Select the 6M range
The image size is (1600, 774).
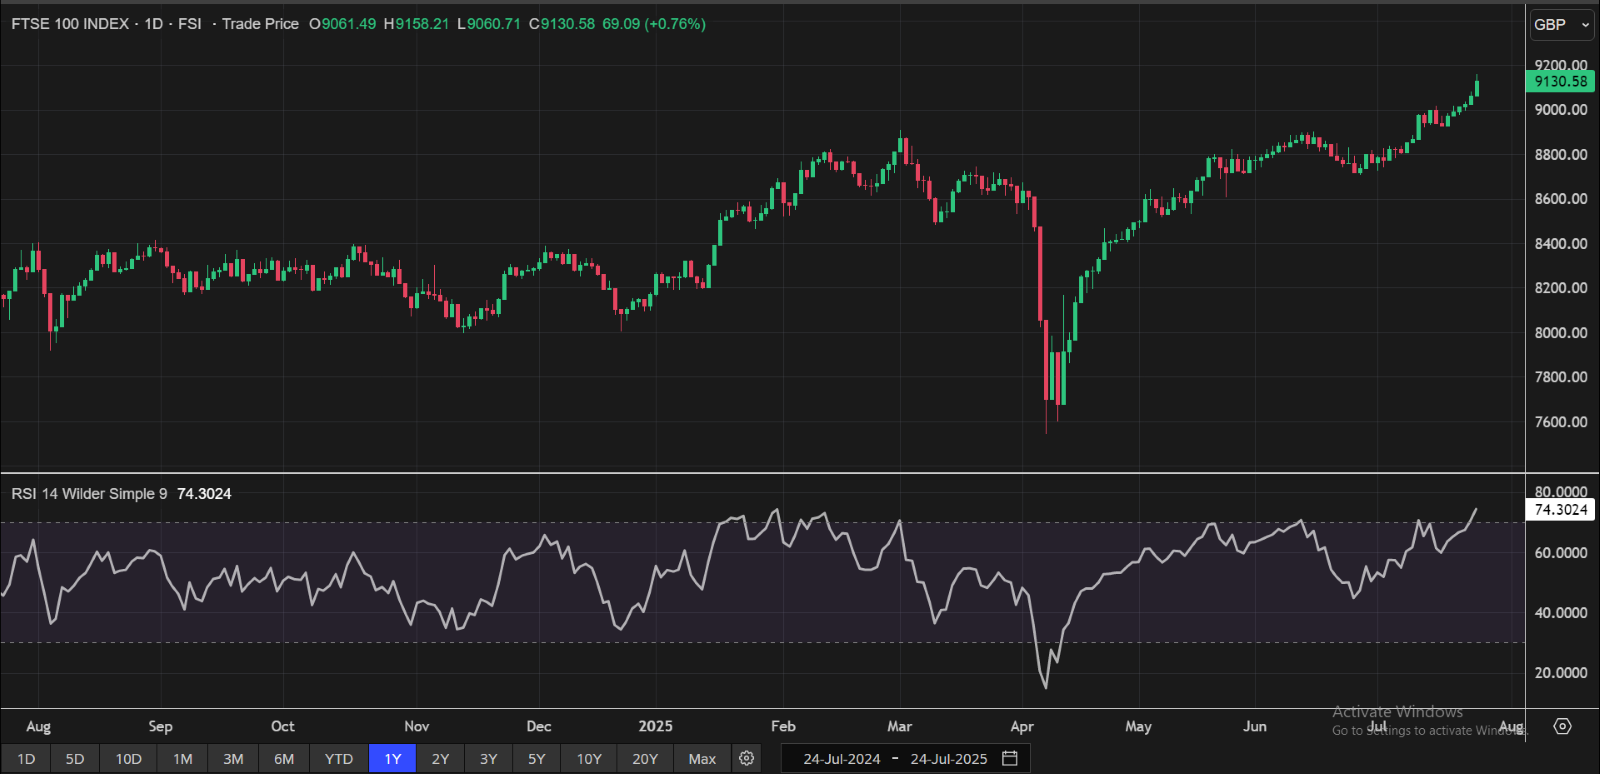pos(284,759)
